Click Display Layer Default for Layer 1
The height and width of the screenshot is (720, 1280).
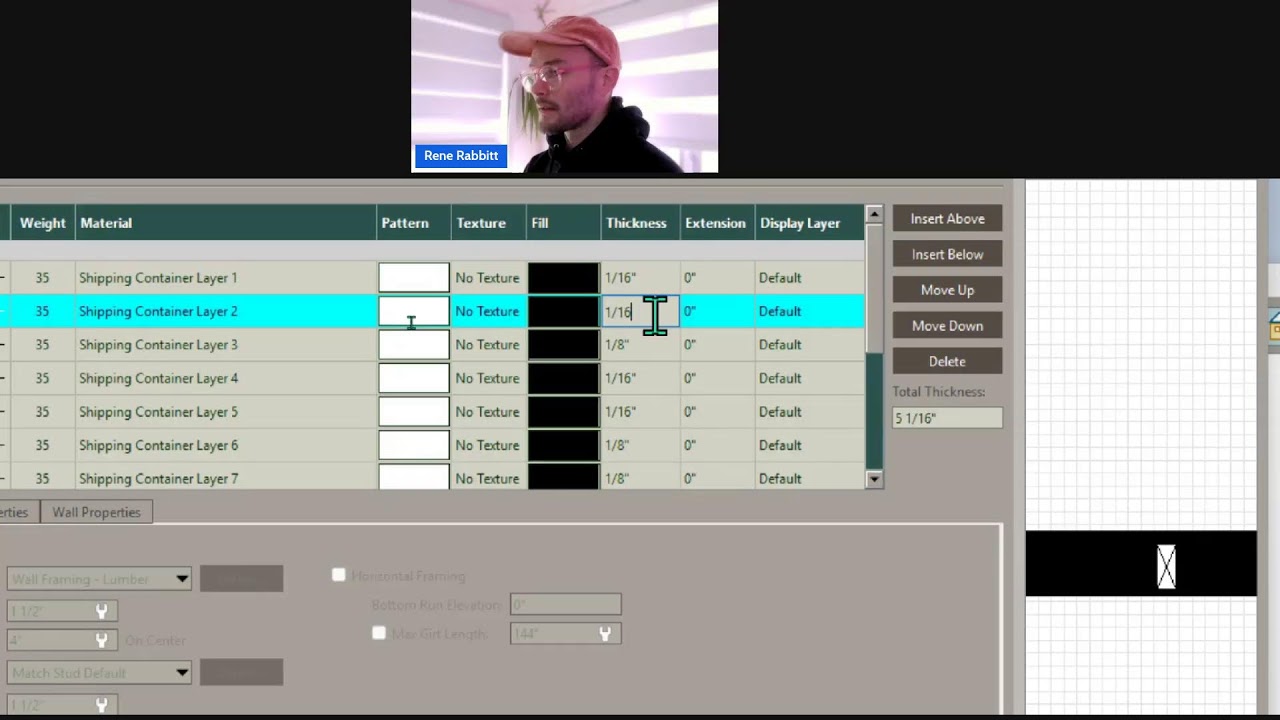[x=779, y=278]
